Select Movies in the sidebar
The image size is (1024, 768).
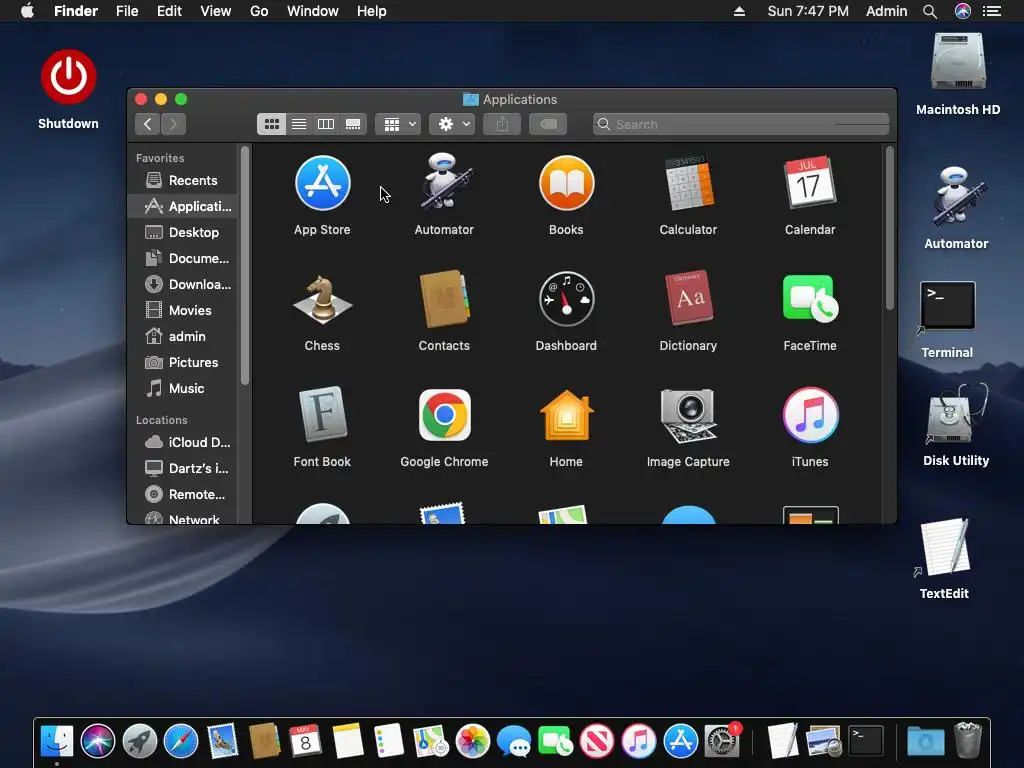182,310
